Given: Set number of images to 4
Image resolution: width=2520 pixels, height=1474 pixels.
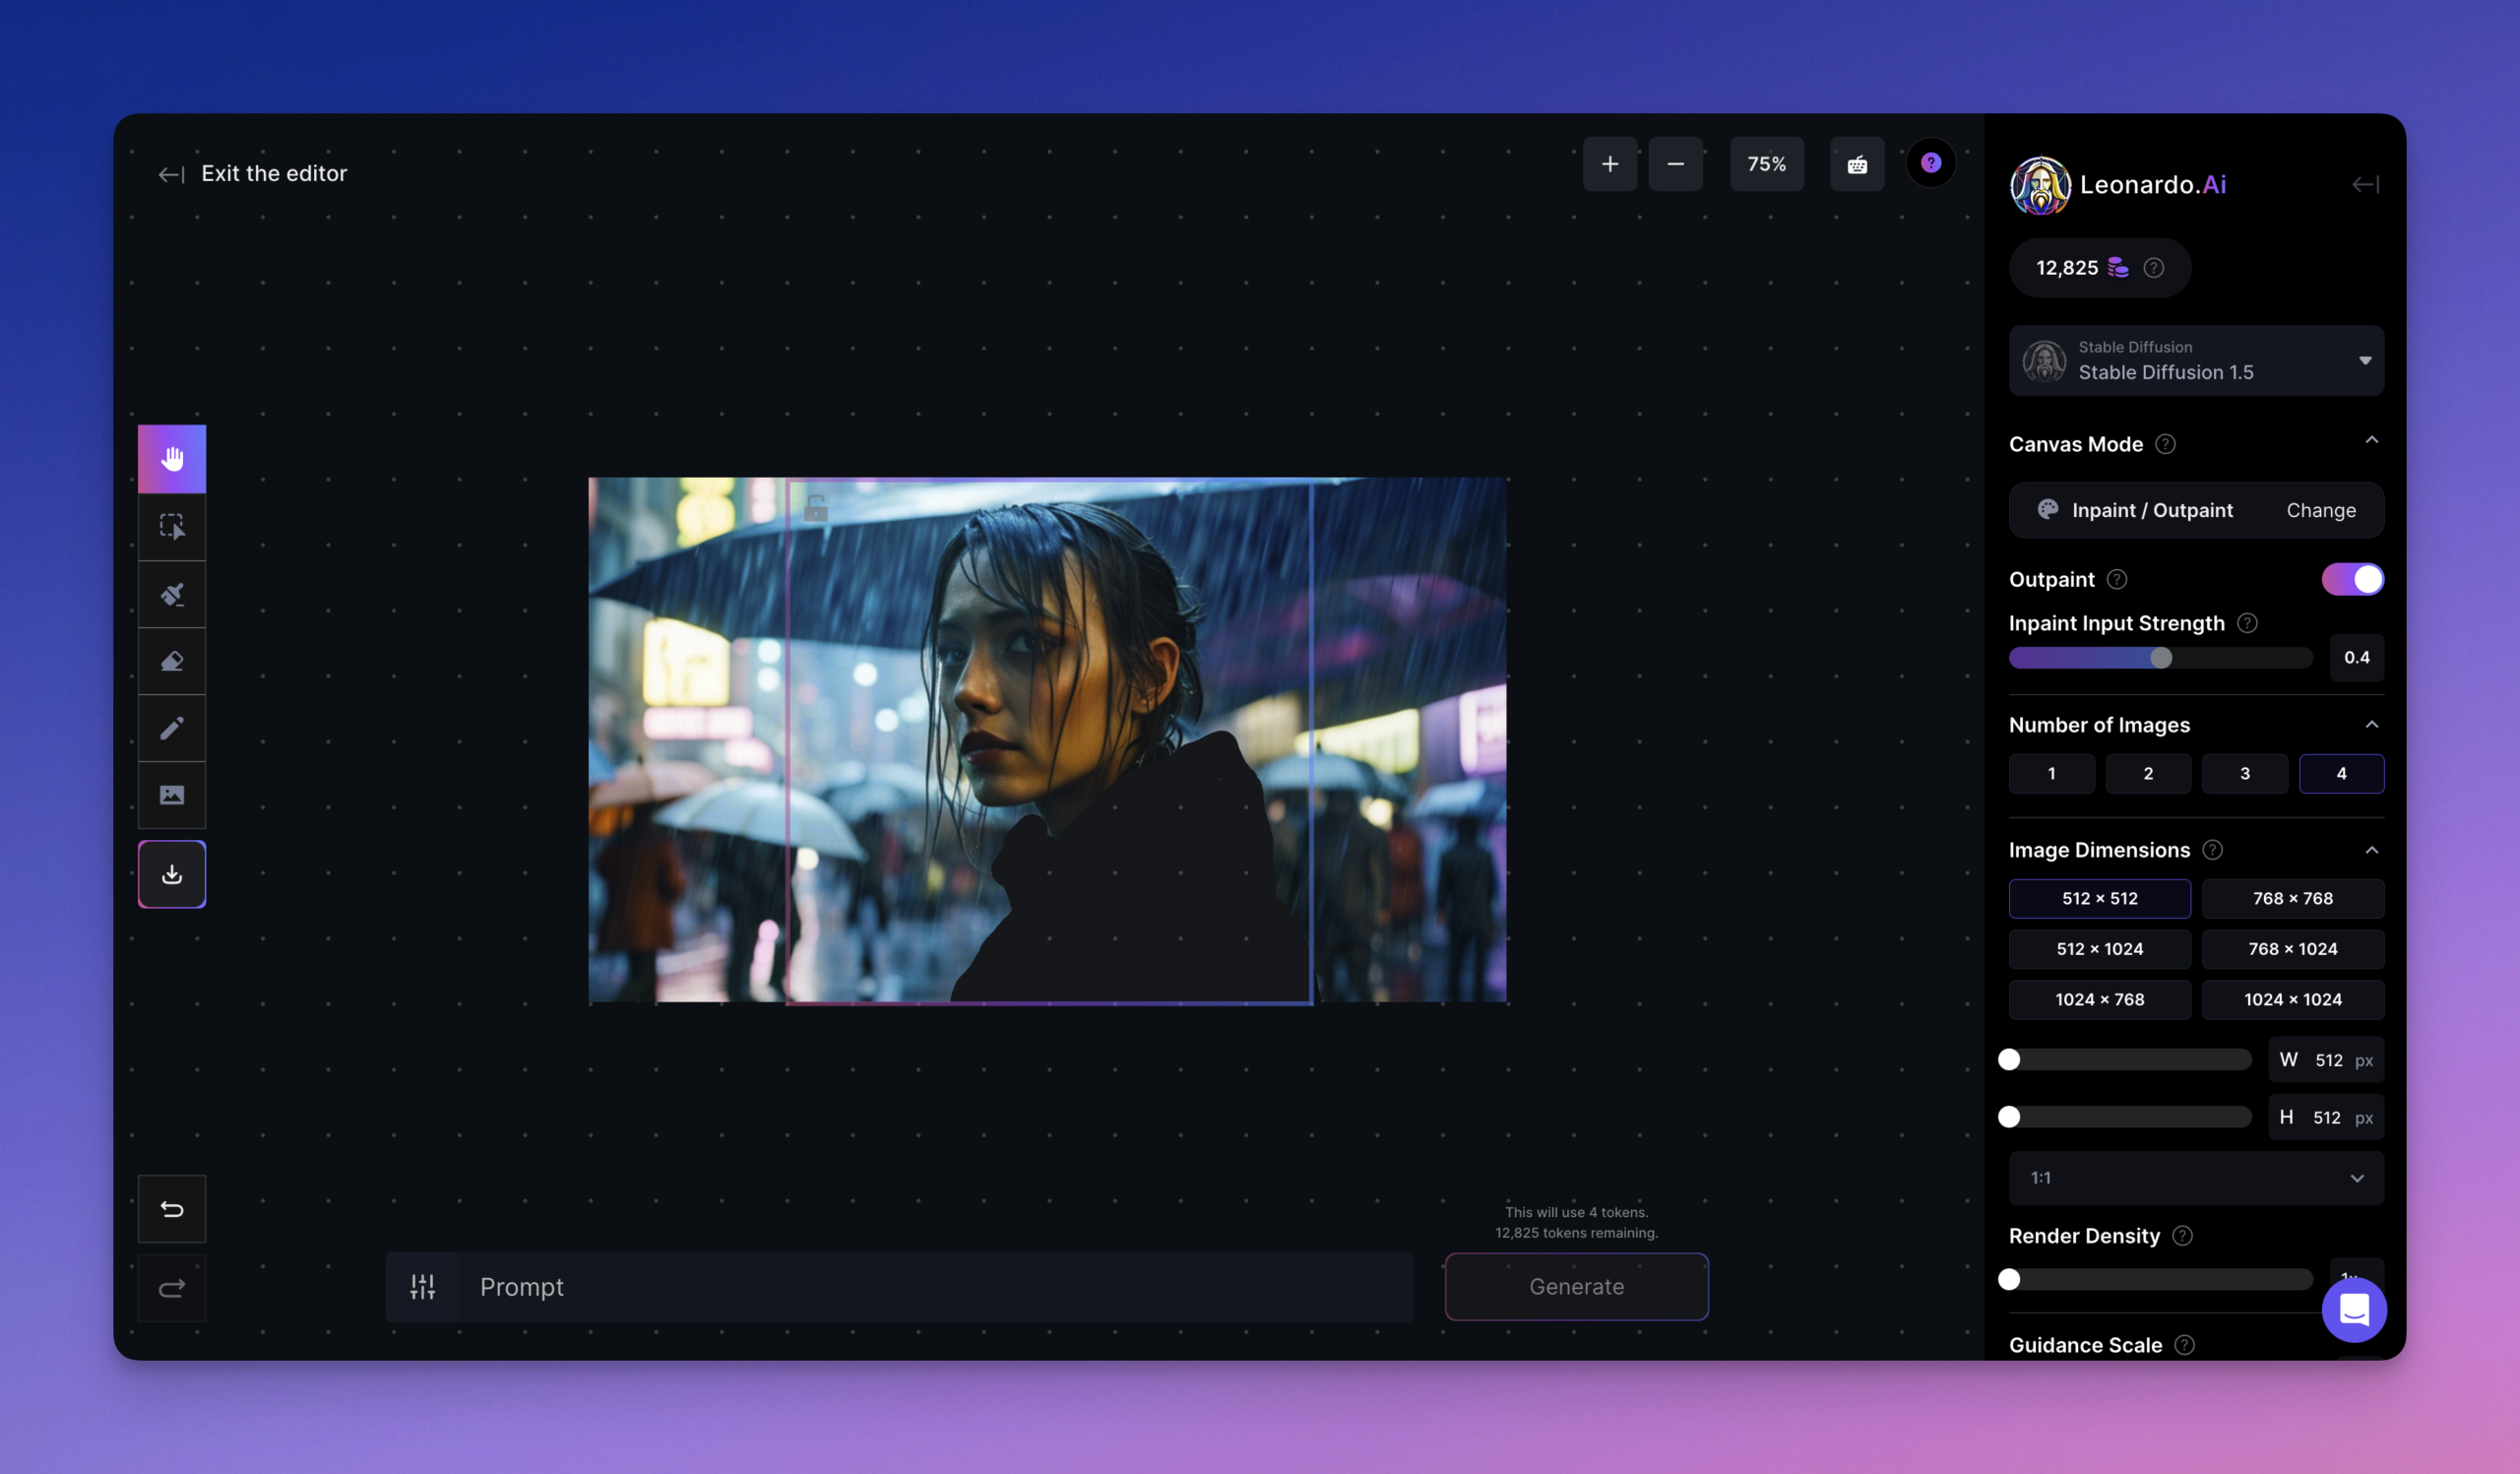Looking at the screenshot, I should pyautogui.click(x=2341, y=773).
